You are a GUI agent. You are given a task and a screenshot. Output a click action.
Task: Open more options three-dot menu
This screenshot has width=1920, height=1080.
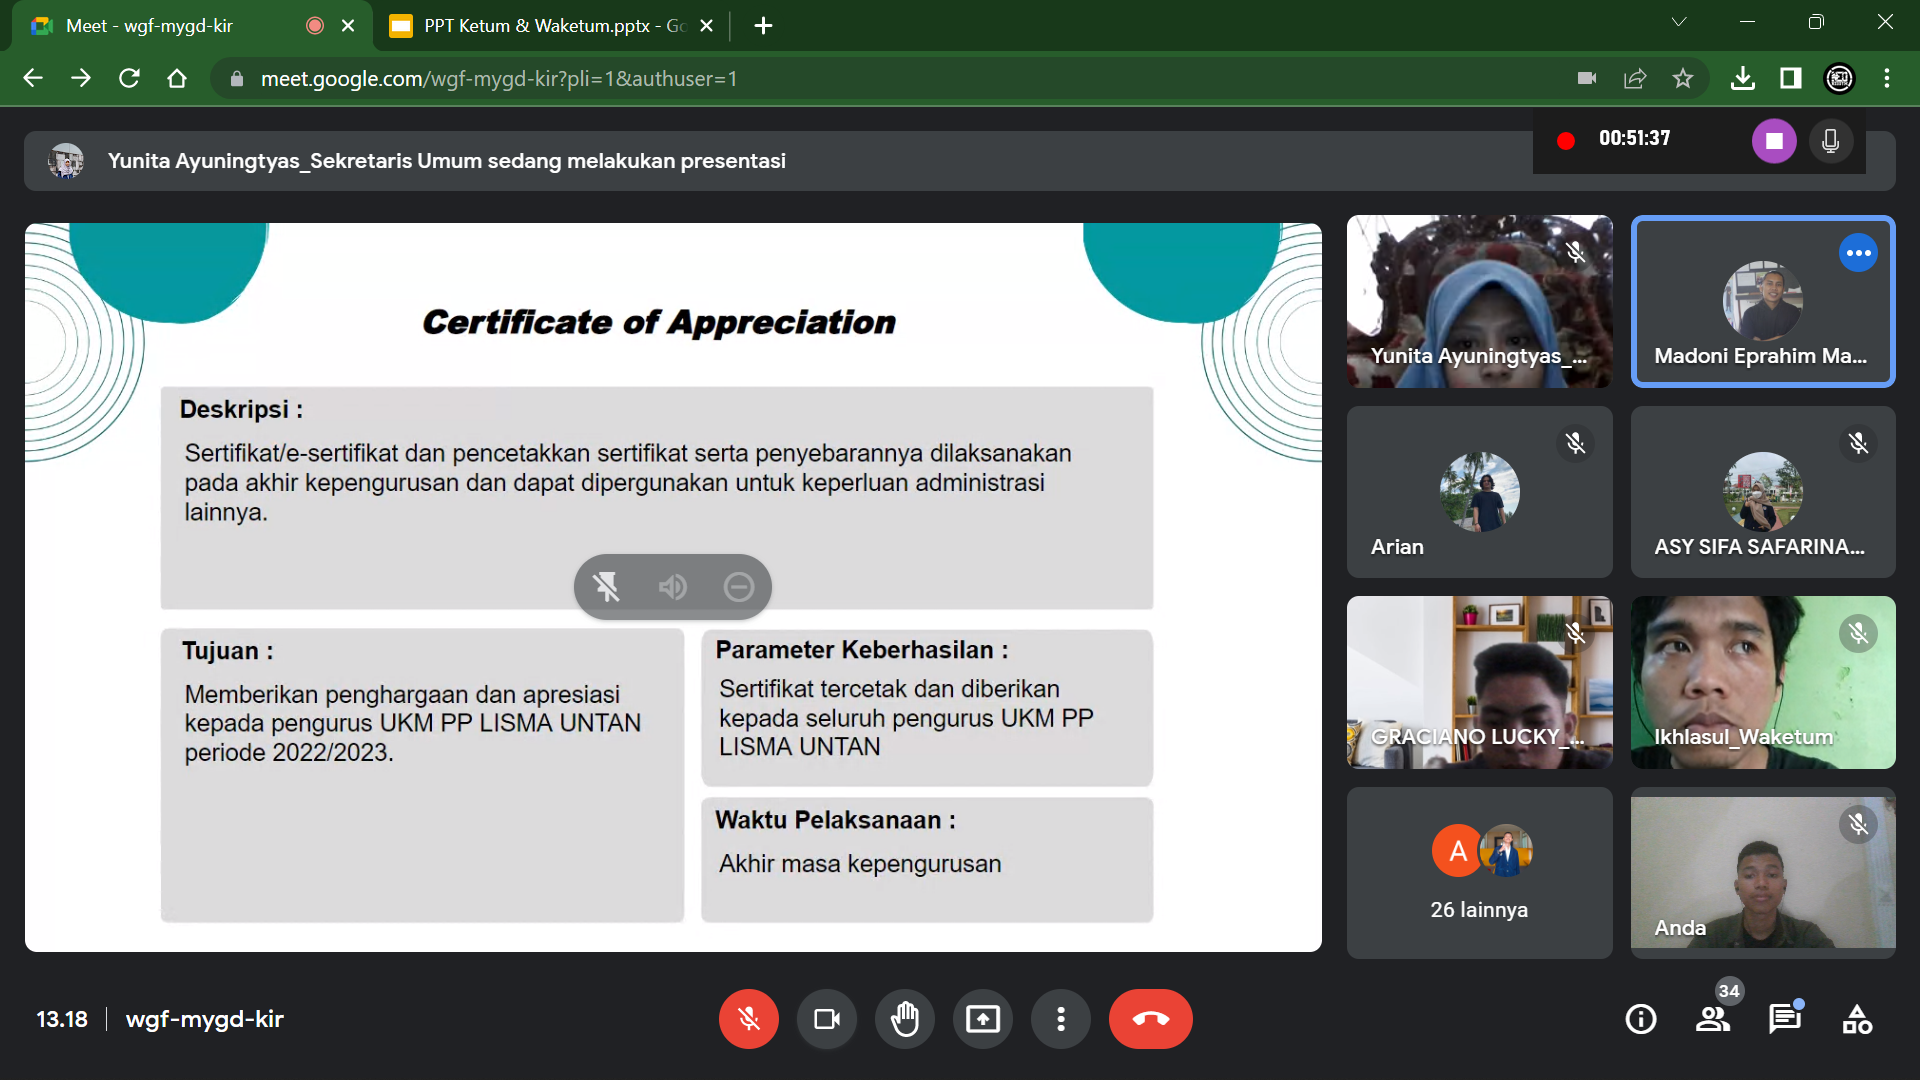click(1061, 1019)
